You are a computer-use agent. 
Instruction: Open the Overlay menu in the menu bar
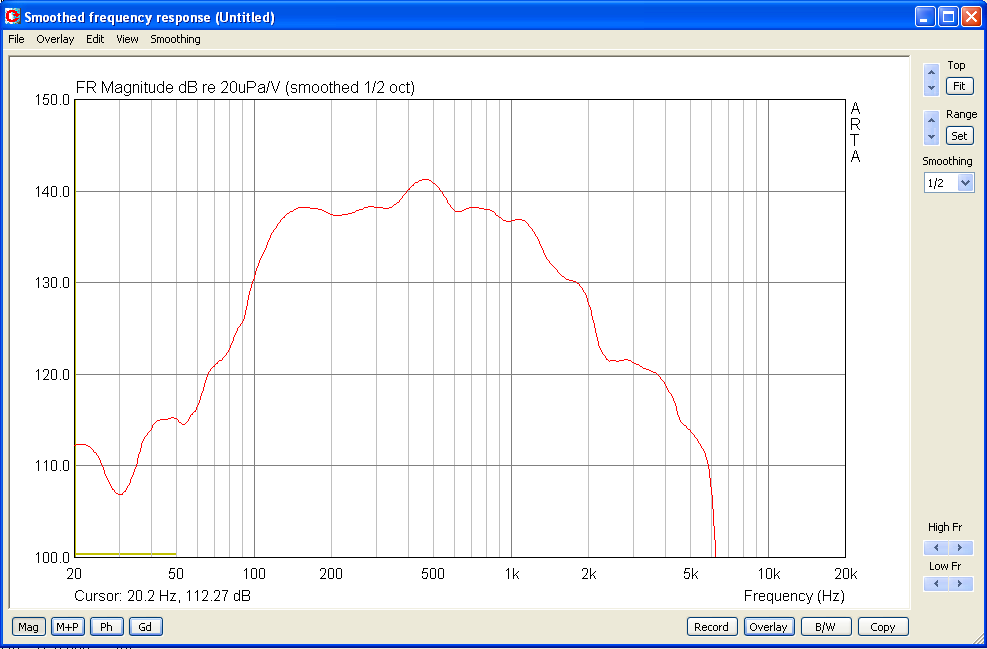click(55, 39)
